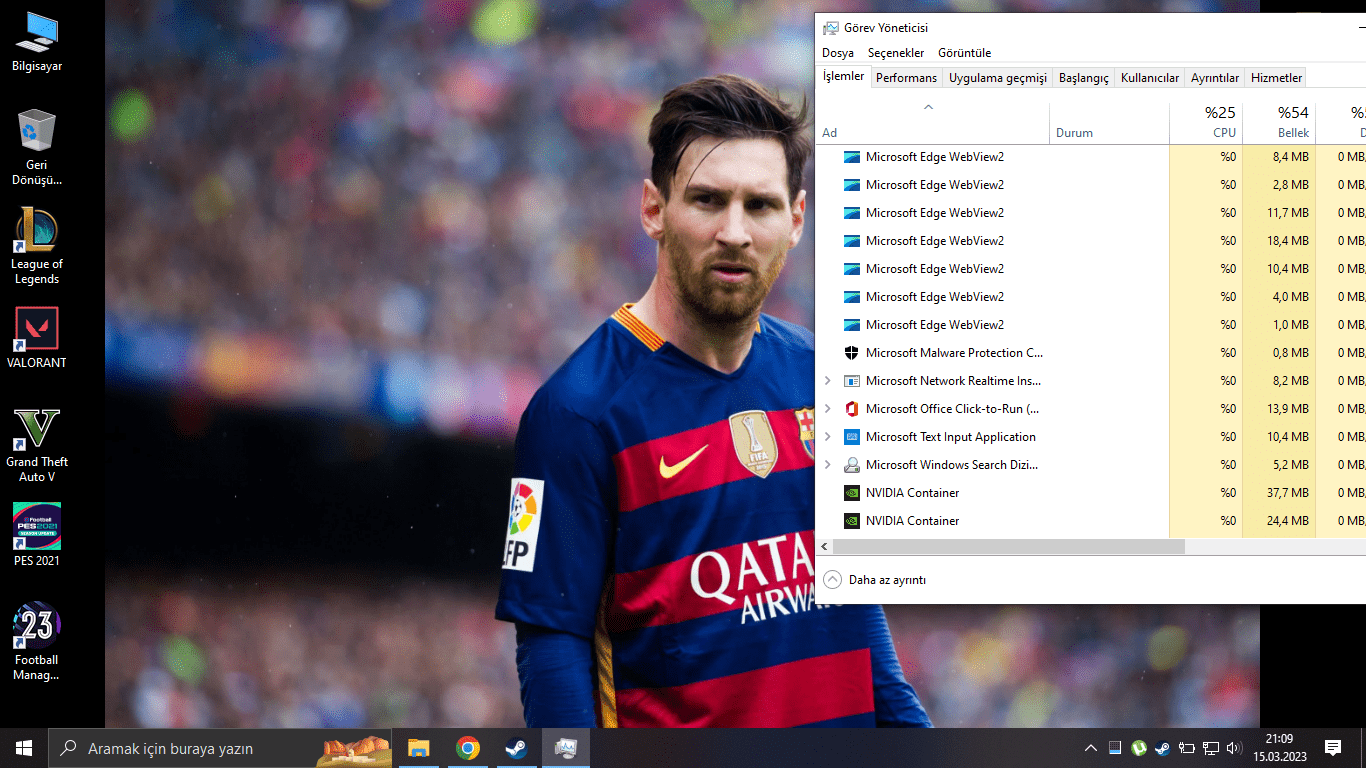Image resolution: width=1366 pixels, height=768 pixels.
Task: Select the VALORANT desktop shortcut
Action: pos(37,338)
